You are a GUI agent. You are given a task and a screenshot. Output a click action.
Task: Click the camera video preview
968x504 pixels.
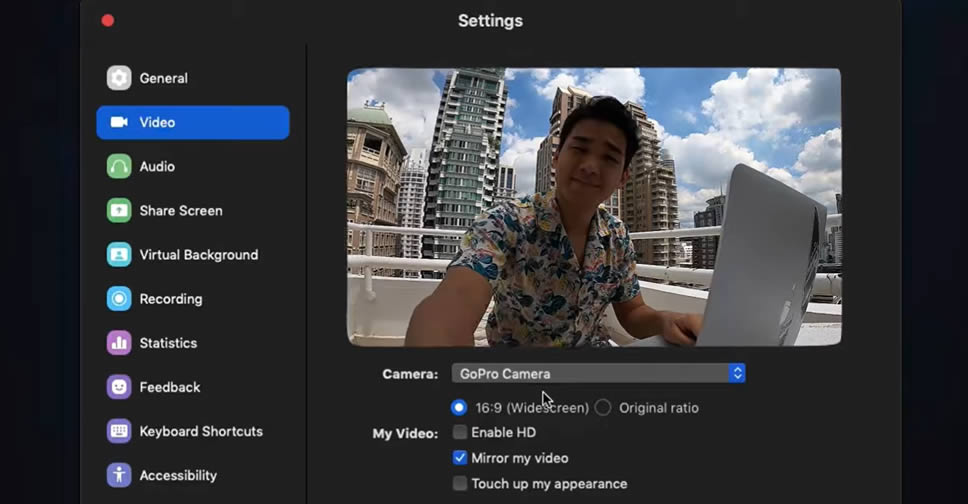593,207
